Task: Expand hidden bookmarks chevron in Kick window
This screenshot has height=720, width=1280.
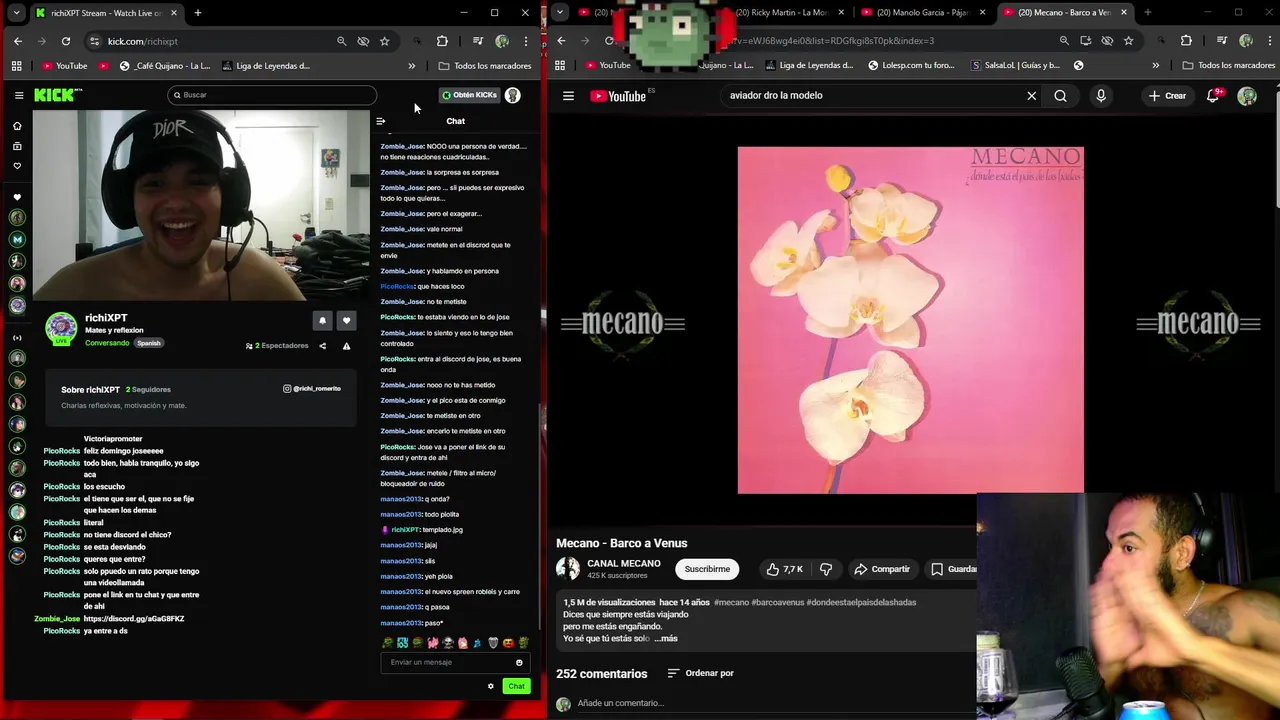Action: [411, 66]
